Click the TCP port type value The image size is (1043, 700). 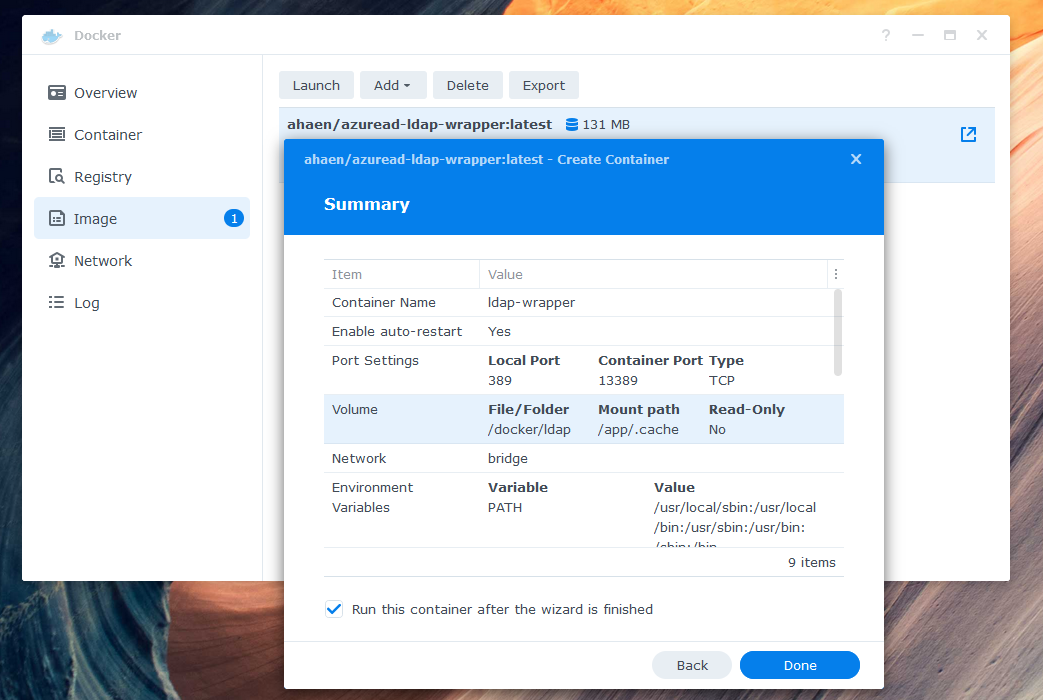pos(722,381)
